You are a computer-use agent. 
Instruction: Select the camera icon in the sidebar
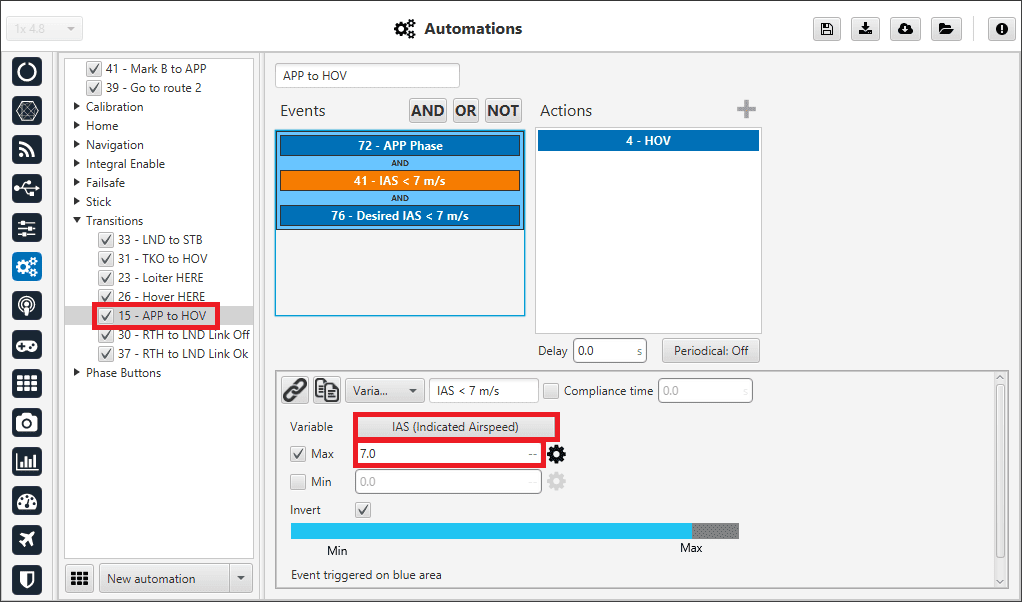(27, 423)
